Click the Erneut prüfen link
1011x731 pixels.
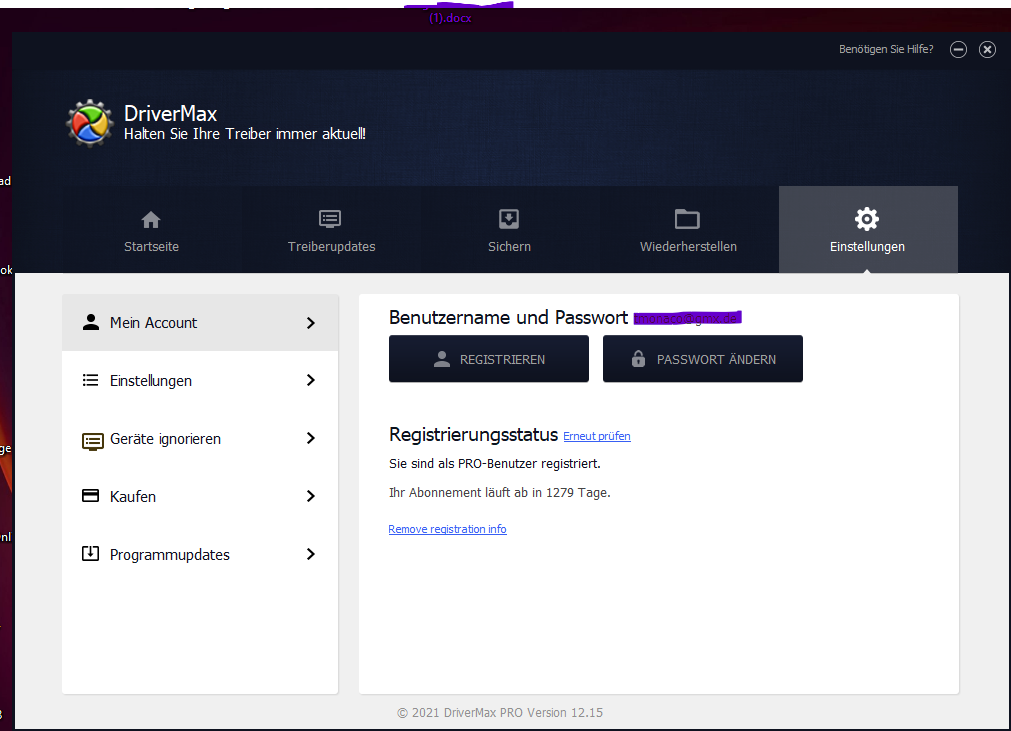[597, 436]
